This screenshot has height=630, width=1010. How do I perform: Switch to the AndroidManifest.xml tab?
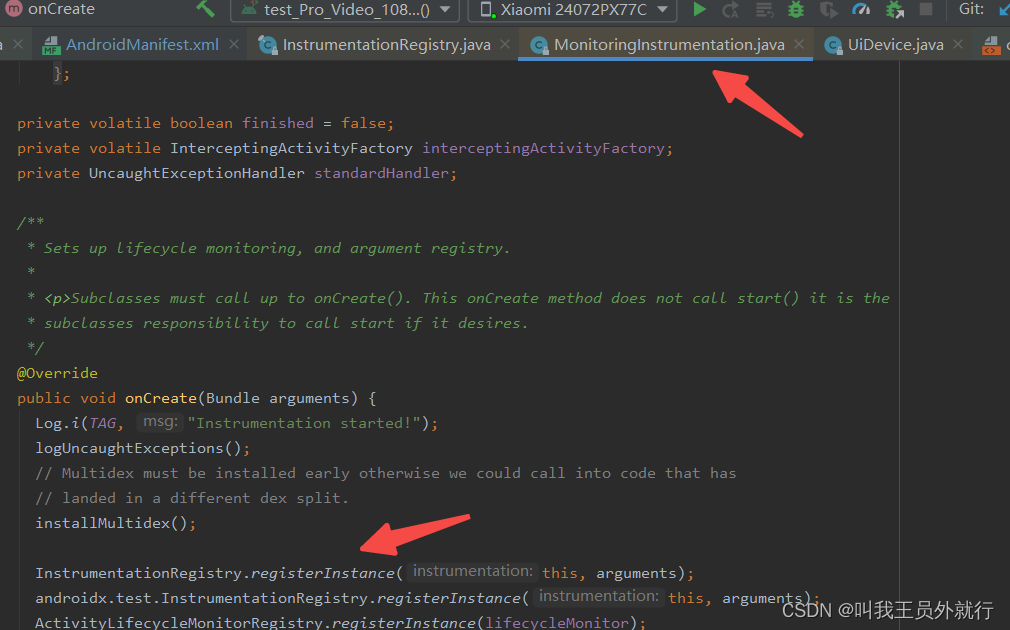pyautogui.click(x=140, y=44)
